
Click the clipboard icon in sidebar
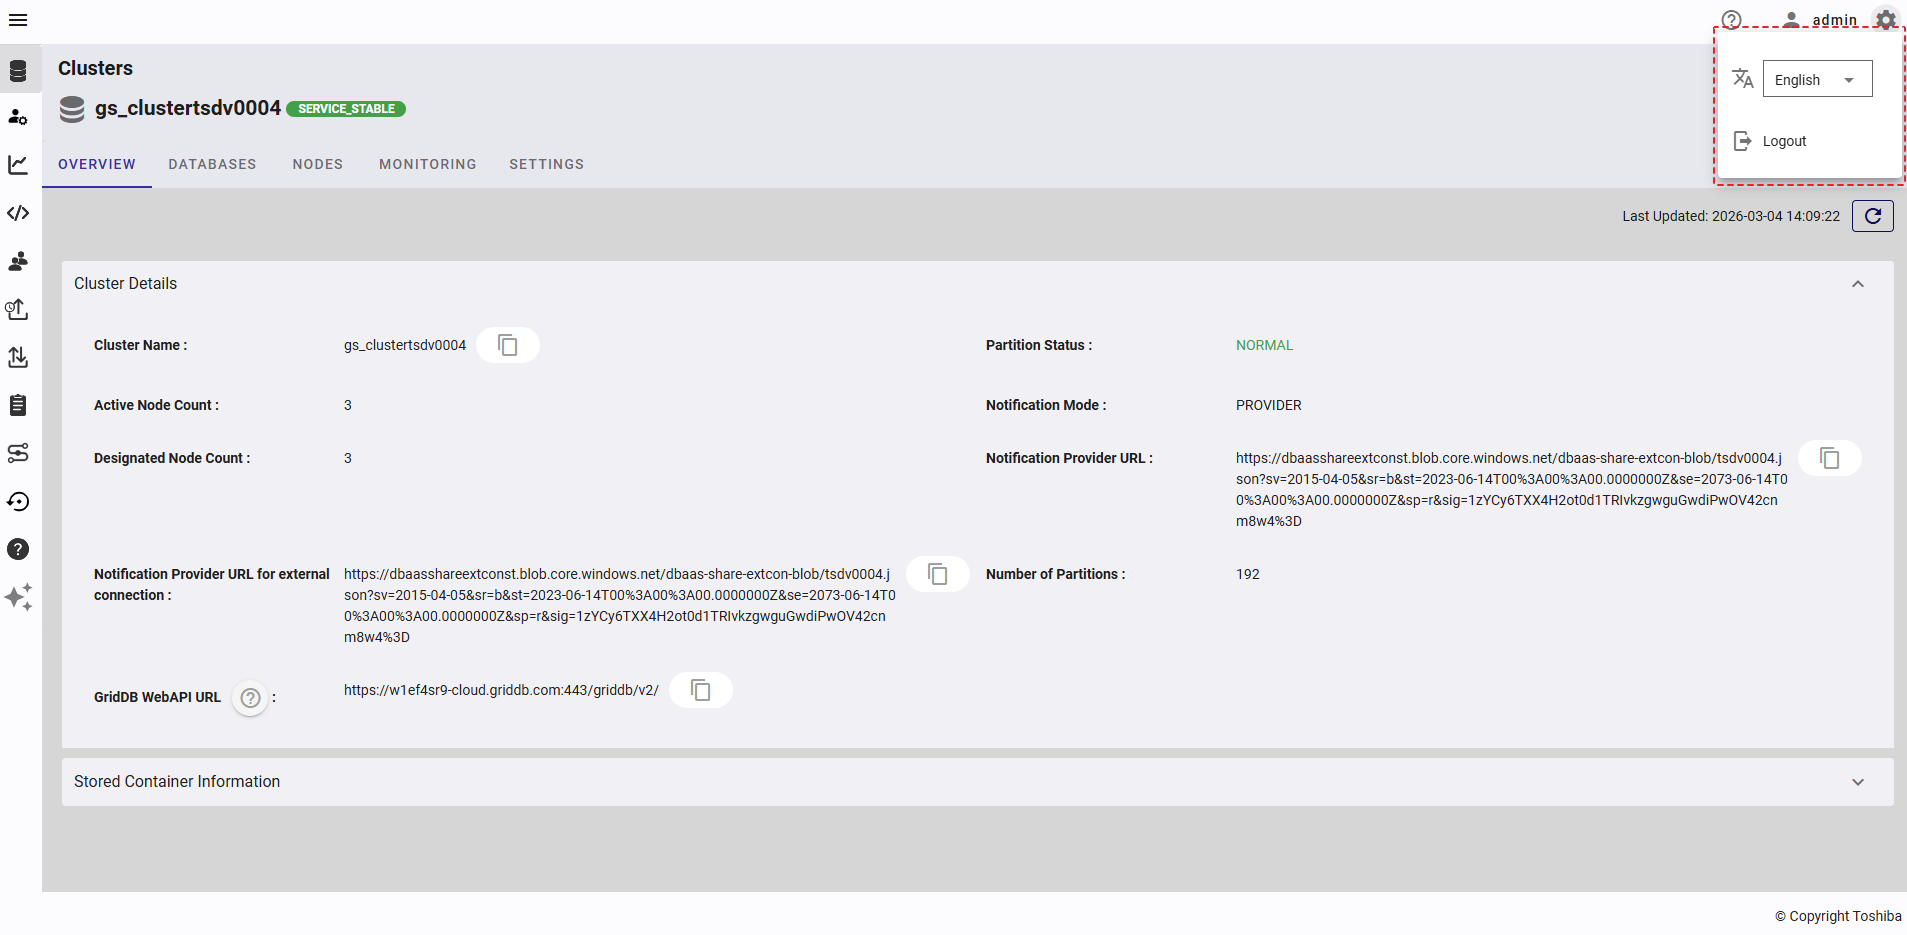[x=18, y=405]
